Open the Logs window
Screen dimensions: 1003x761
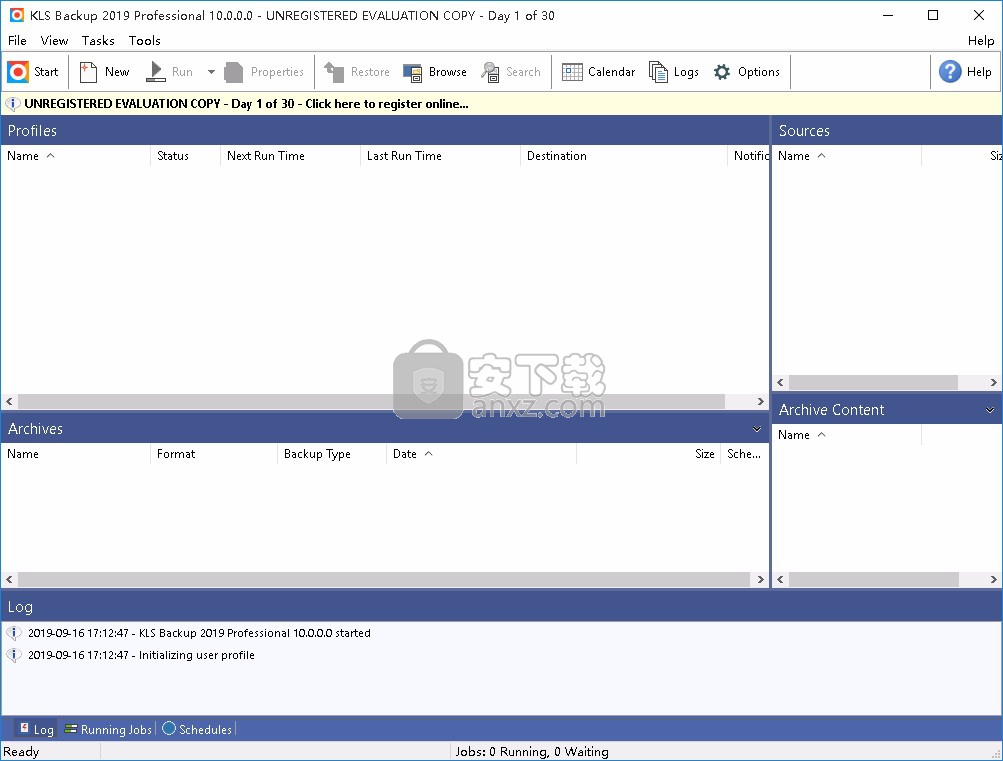674,72
